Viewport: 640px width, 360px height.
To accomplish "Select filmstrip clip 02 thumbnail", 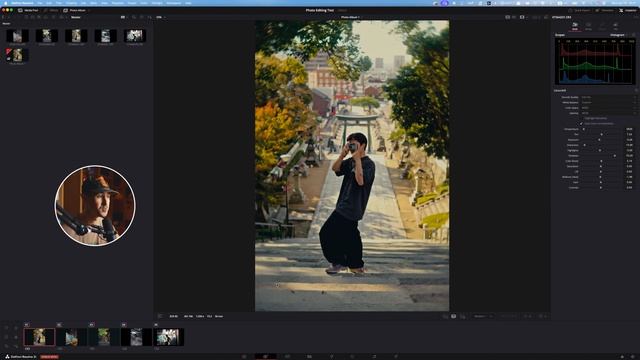I will click(x=71, y=337).
